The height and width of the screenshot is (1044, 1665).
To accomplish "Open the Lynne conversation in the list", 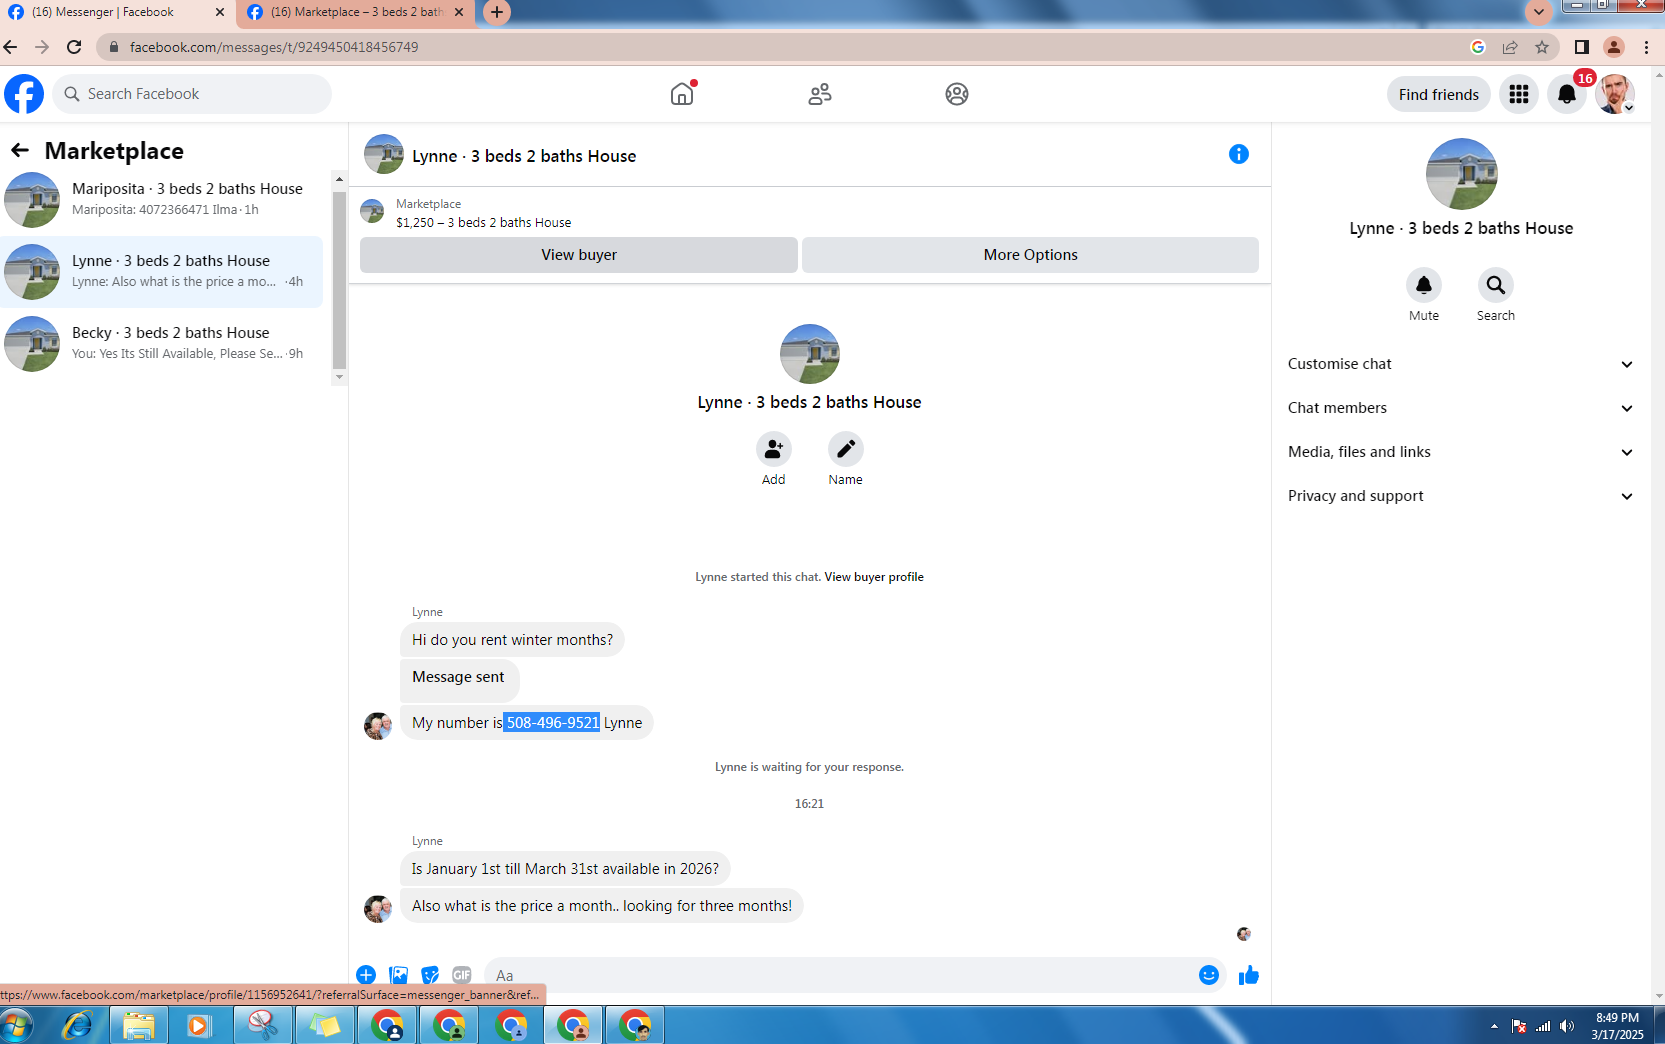I will click(162, 271).
